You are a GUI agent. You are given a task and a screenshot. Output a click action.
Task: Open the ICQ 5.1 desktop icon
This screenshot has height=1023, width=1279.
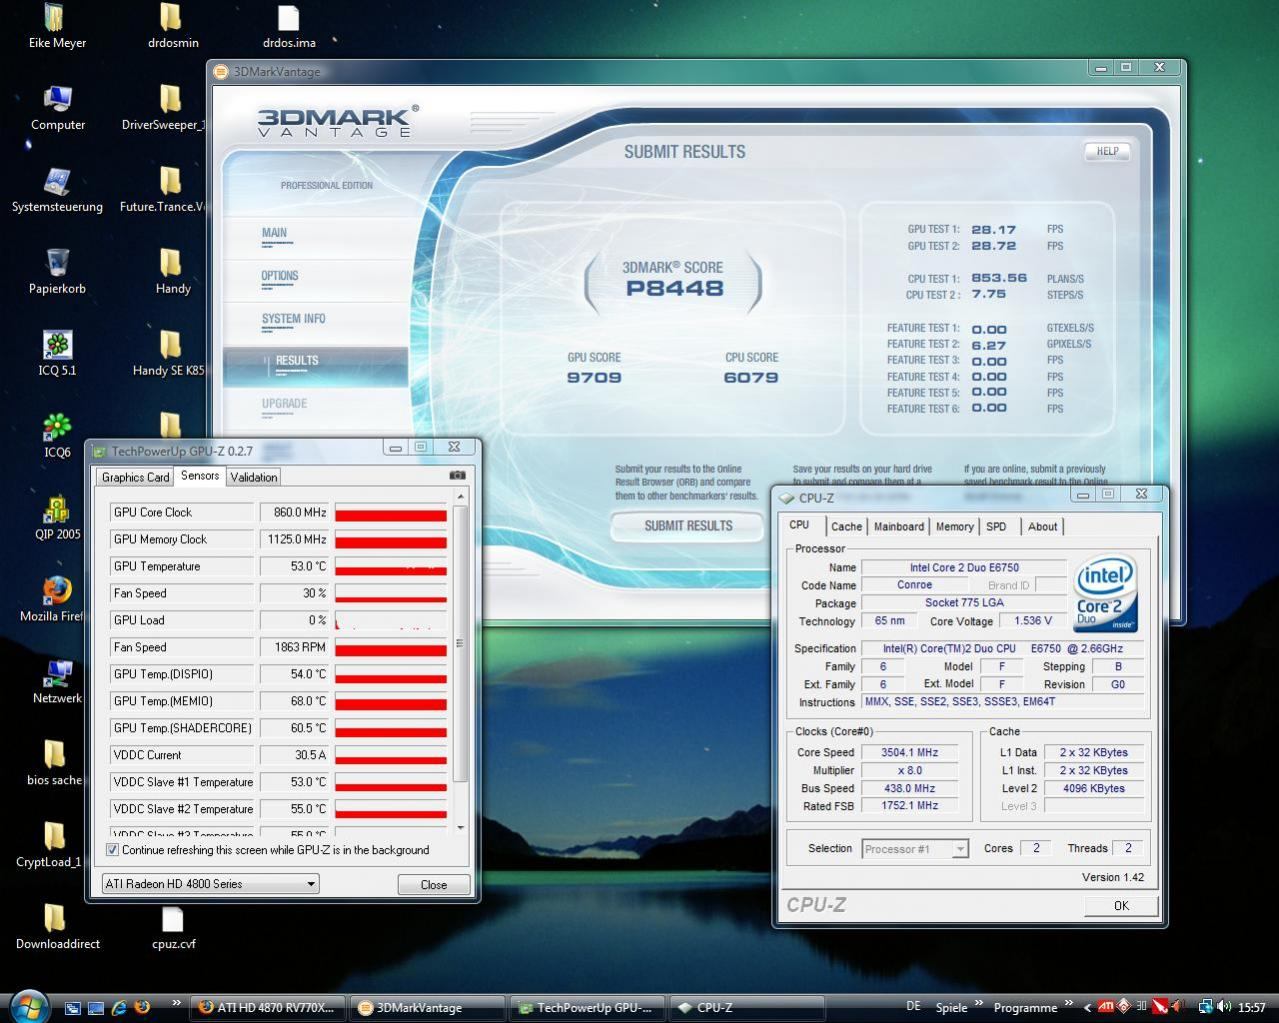(57, 346)
